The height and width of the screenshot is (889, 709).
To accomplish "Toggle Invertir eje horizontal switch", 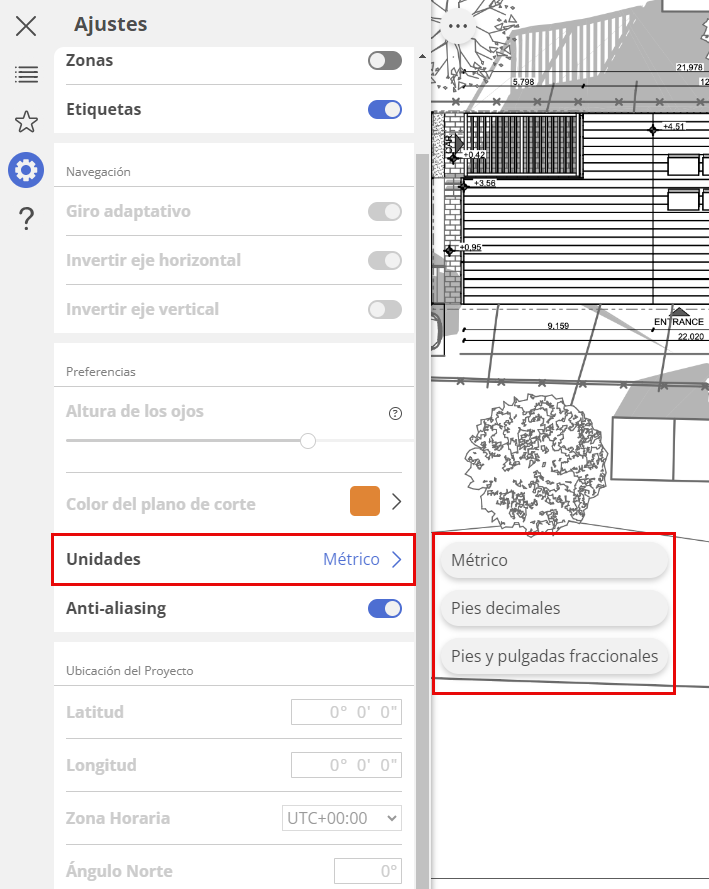I will coord(385,260).
